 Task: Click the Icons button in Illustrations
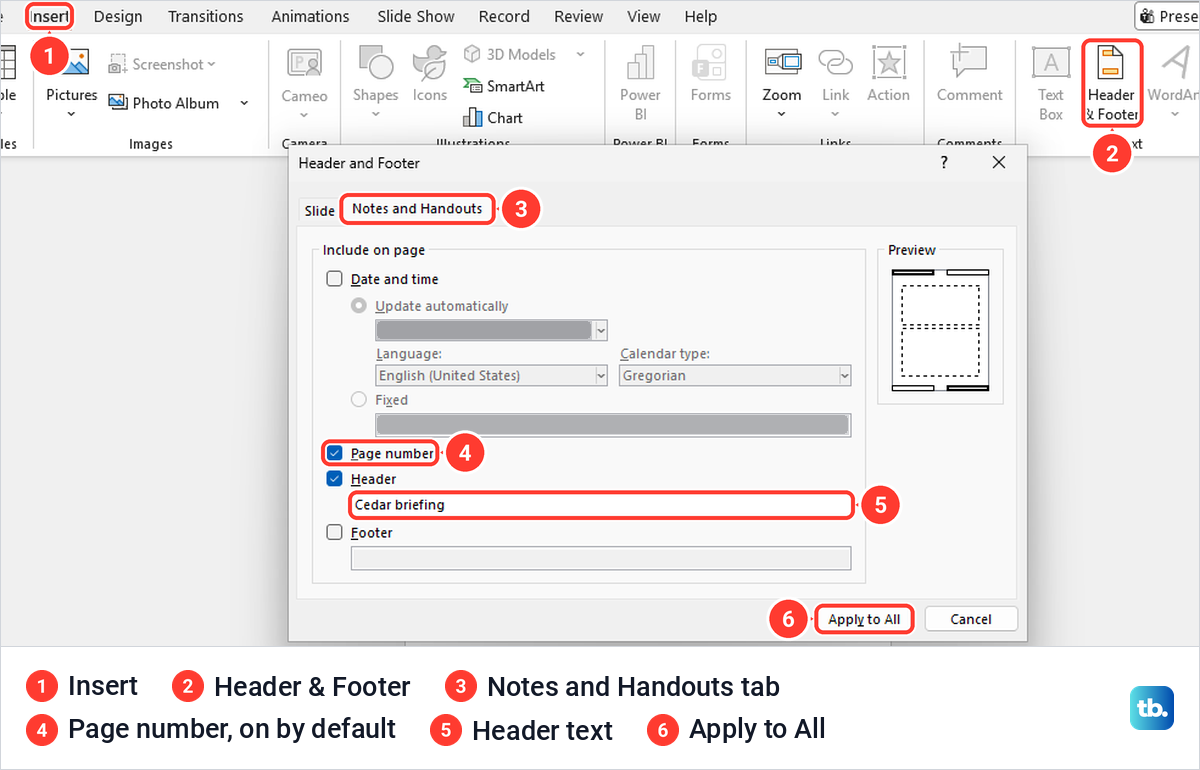(430, 74)
